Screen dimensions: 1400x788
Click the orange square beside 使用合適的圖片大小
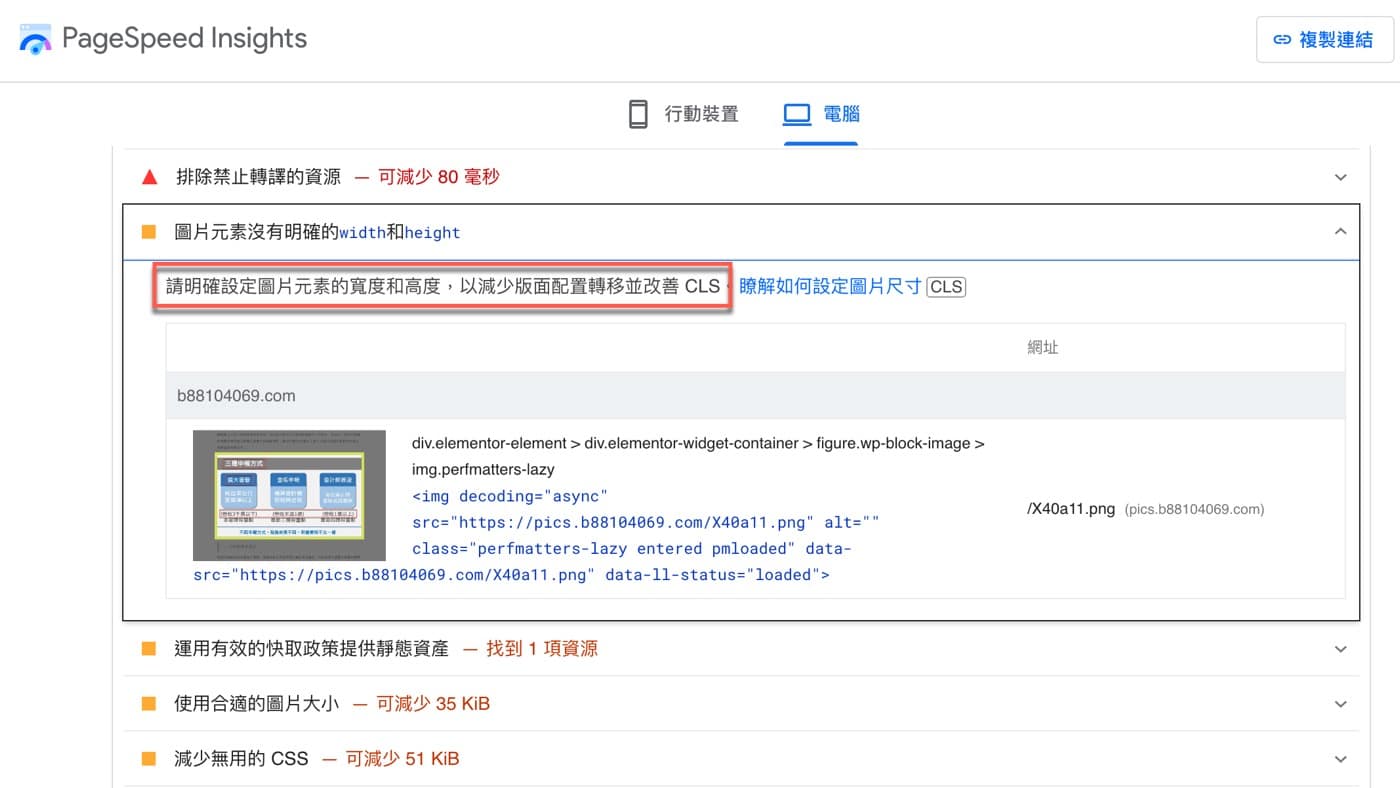click(x=149, y=704)
